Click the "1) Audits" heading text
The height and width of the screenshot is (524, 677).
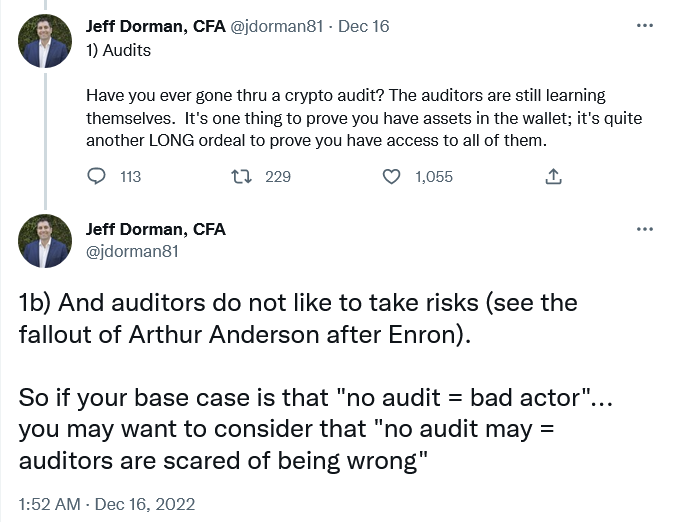118,49
